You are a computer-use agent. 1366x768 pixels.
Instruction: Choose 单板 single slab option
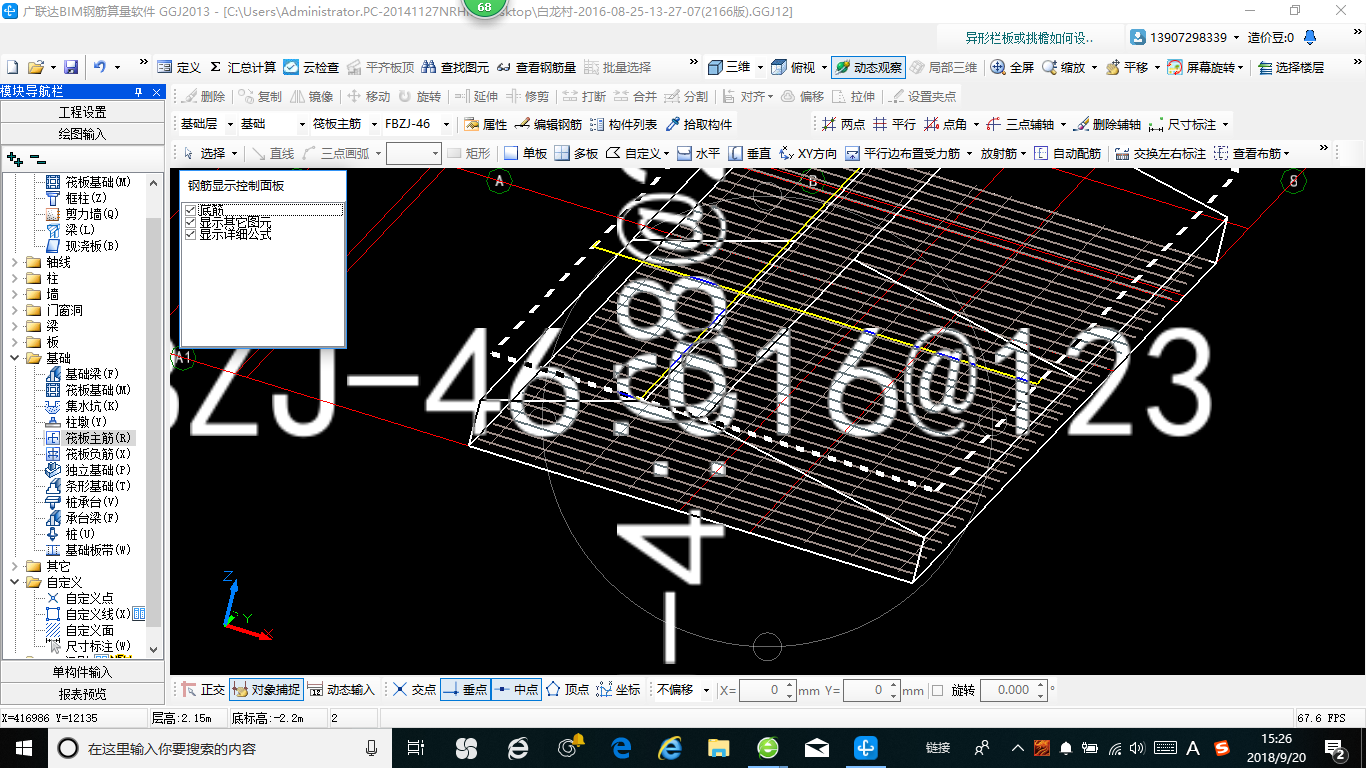point(525,153)
